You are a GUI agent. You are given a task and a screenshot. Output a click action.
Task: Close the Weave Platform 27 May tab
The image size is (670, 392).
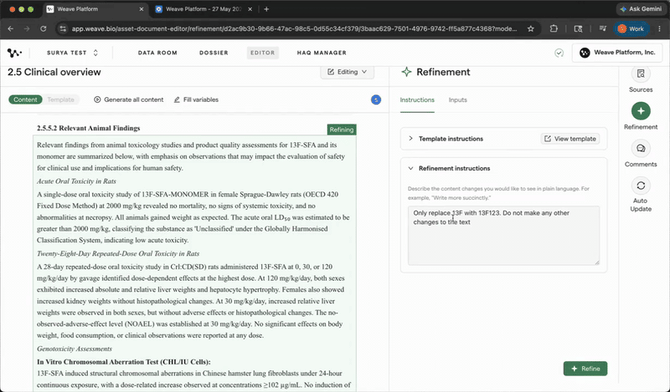(250, 9)
